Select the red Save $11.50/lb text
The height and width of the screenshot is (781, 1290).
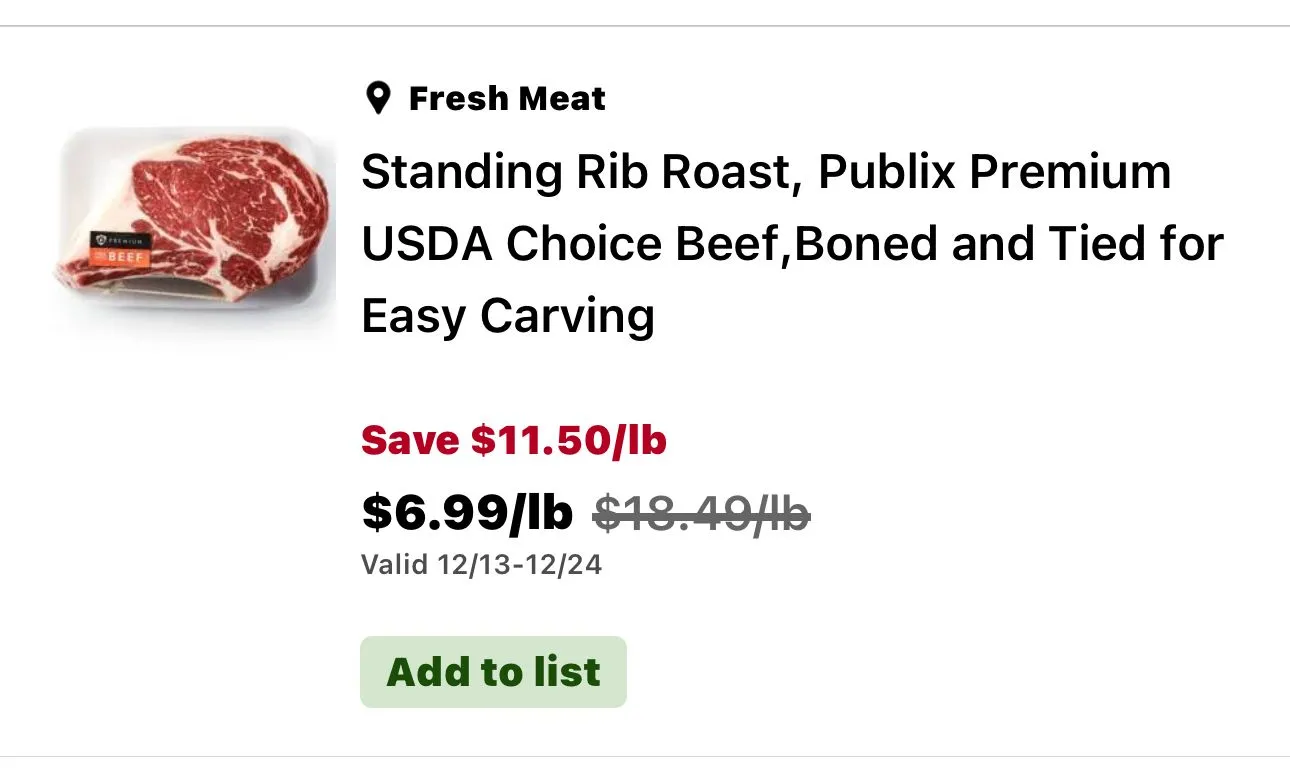(513, 440)
